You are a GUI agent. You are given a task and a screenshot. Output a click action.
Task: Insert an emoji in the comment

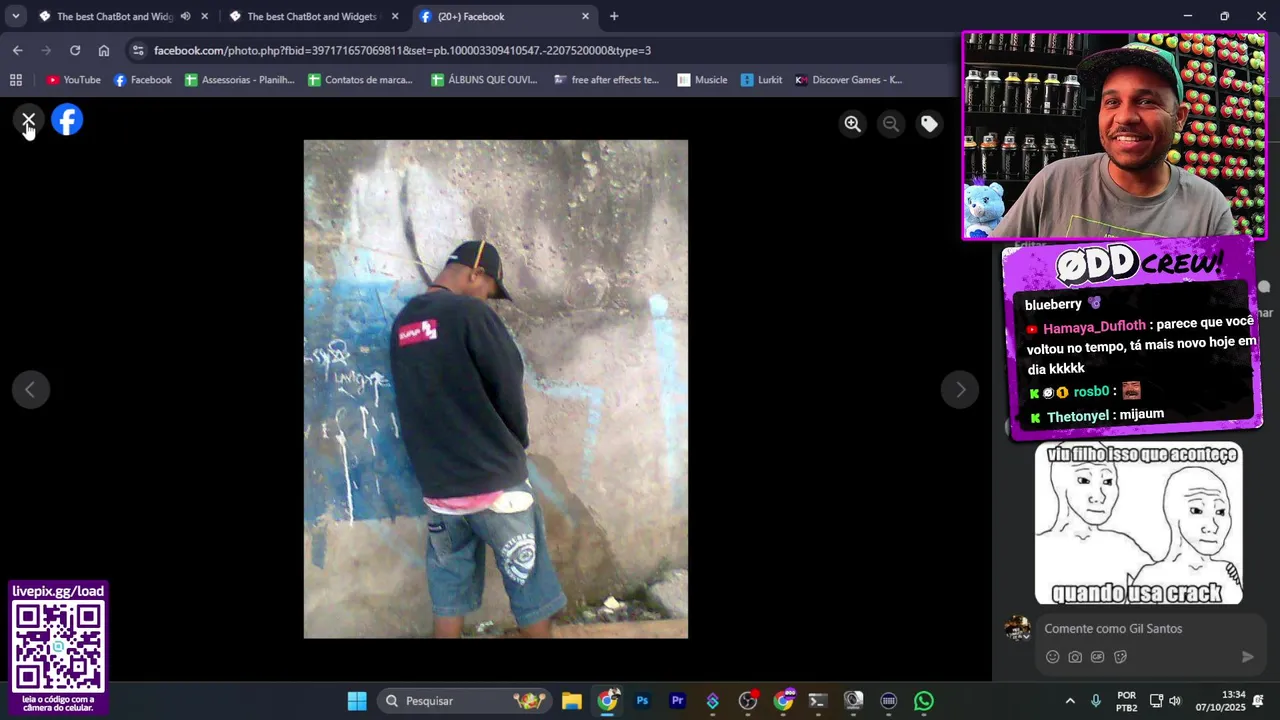click(1052, 657)
